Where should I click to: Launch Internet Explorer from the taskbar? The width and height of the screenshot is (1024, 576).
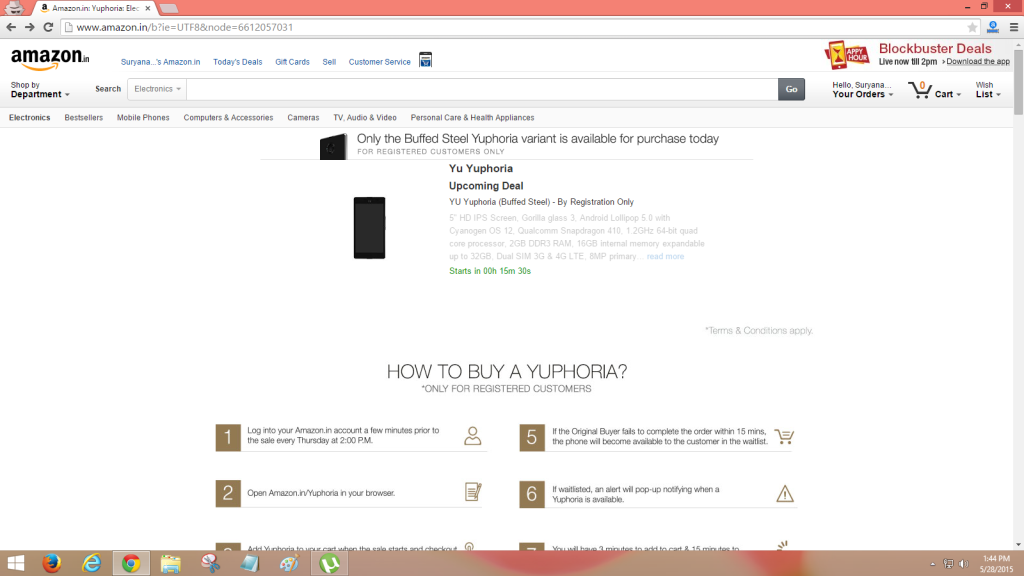[91, 563]
